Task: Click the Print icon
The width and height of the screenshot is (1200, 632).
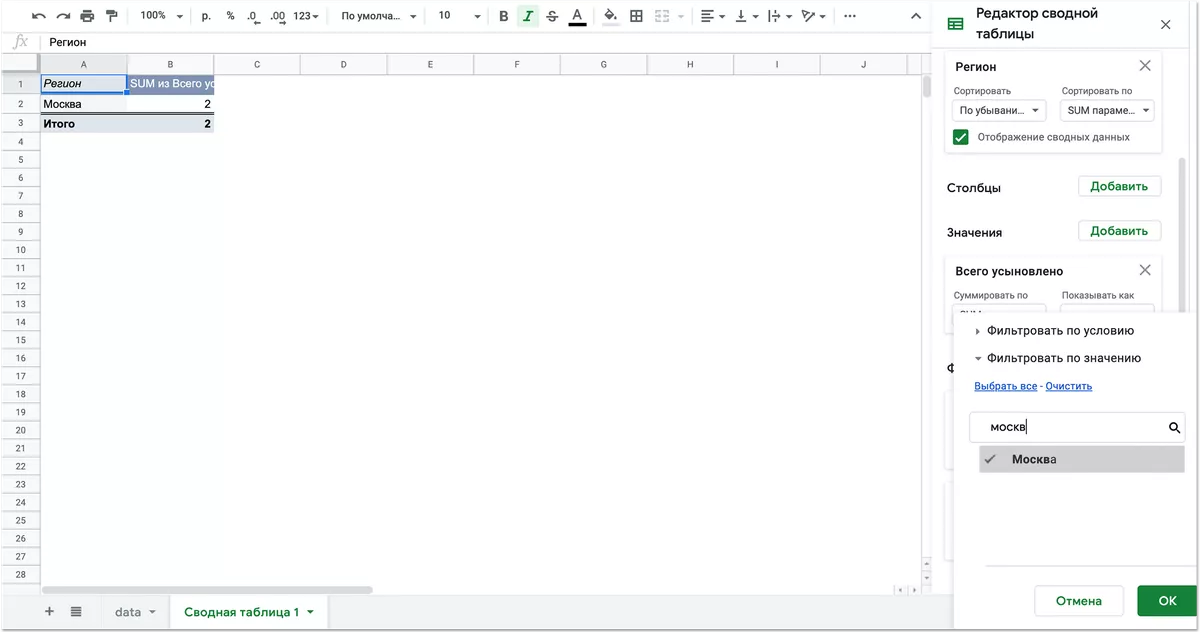Action: pyautogui.click(x=87, y=16)
